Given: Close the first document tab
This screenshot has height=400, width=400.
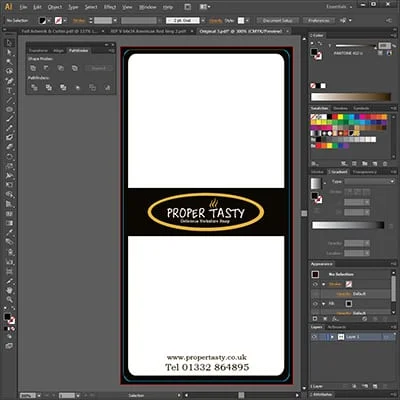Looking at the screenshot, I should coord(103,31).
